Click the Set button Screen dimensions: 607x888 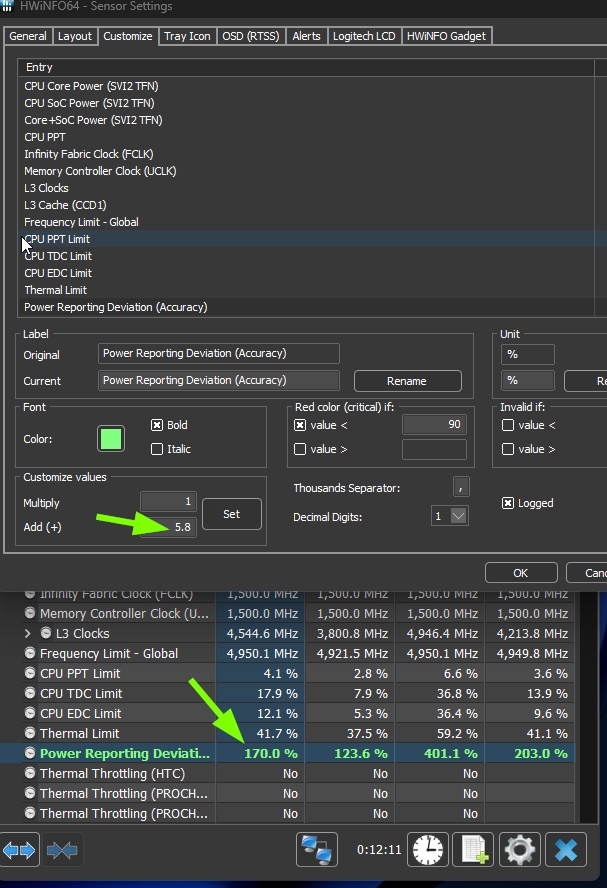232,514
